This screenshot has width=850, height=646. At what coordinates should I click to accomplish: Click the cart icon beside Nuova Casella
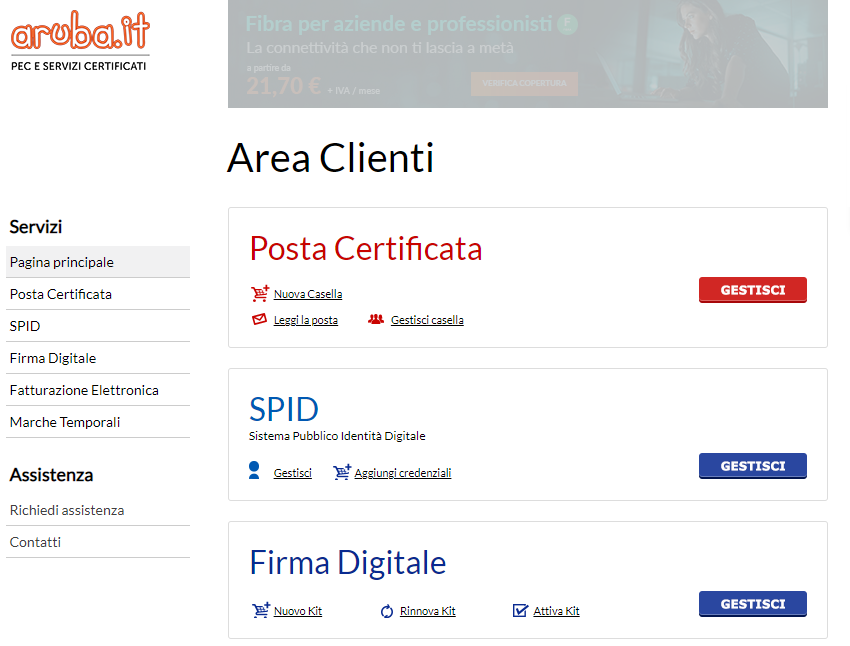coord(260,293)
